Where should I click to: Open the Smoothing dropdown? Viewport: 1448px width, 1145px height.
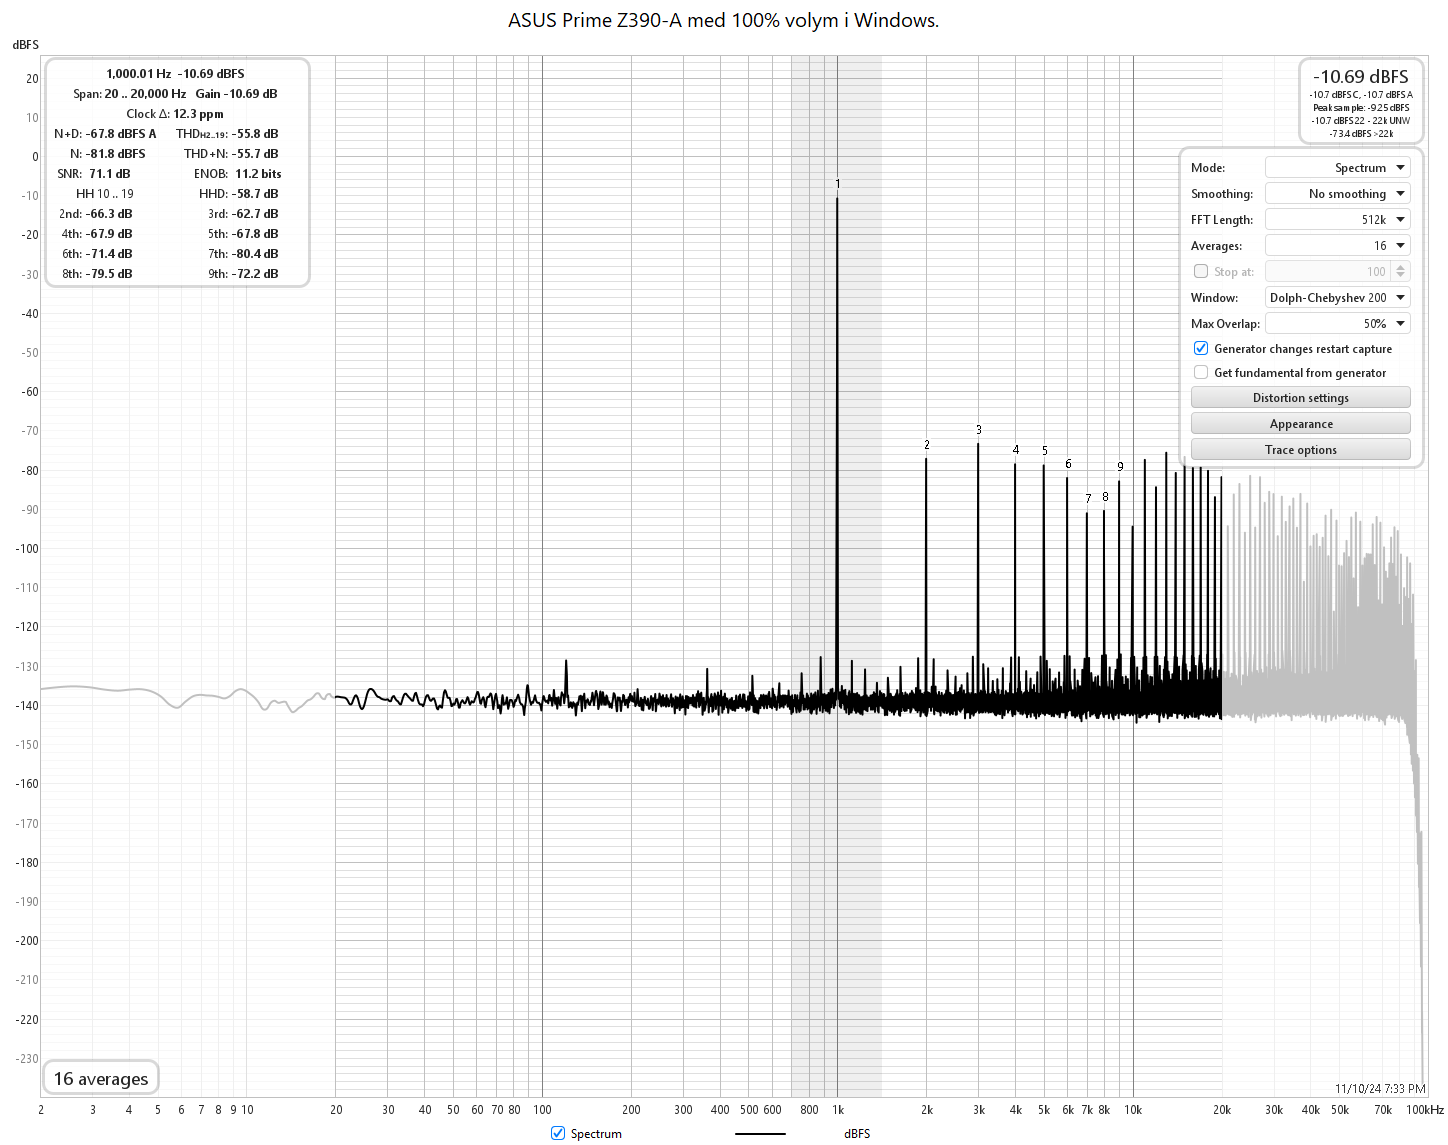pyautogui.click(x=1337, y=193)
